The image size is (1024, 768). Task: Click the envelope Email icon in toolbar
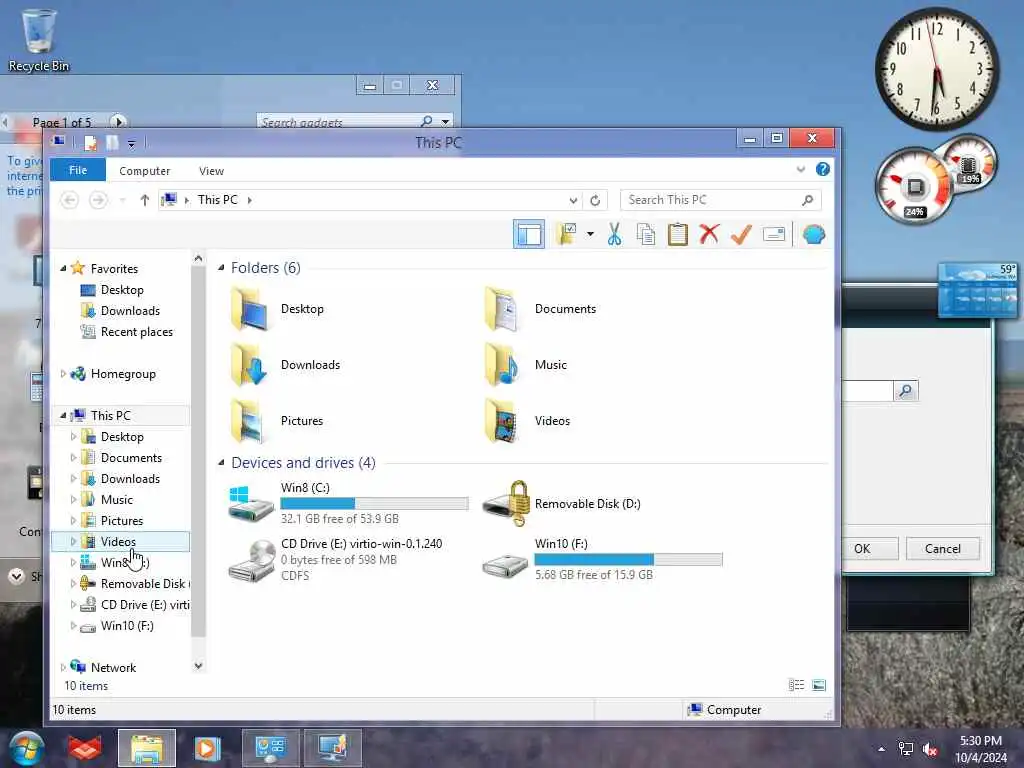click(x=774, y=234)
